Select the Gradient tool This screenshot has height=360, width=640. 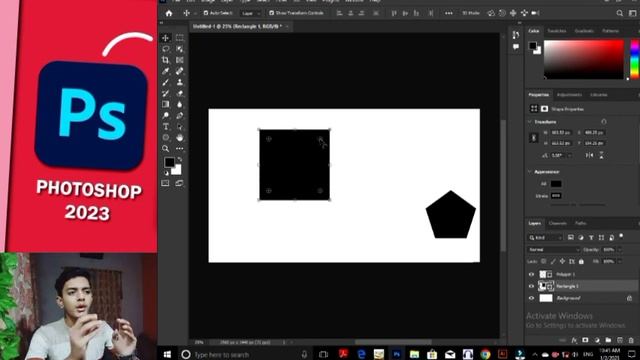[165, 104]
